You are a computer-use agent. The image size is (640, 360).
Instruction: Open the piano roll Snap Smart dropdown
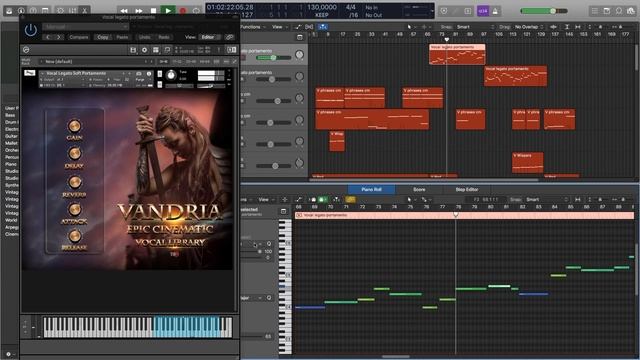click(x=546, y=200)
